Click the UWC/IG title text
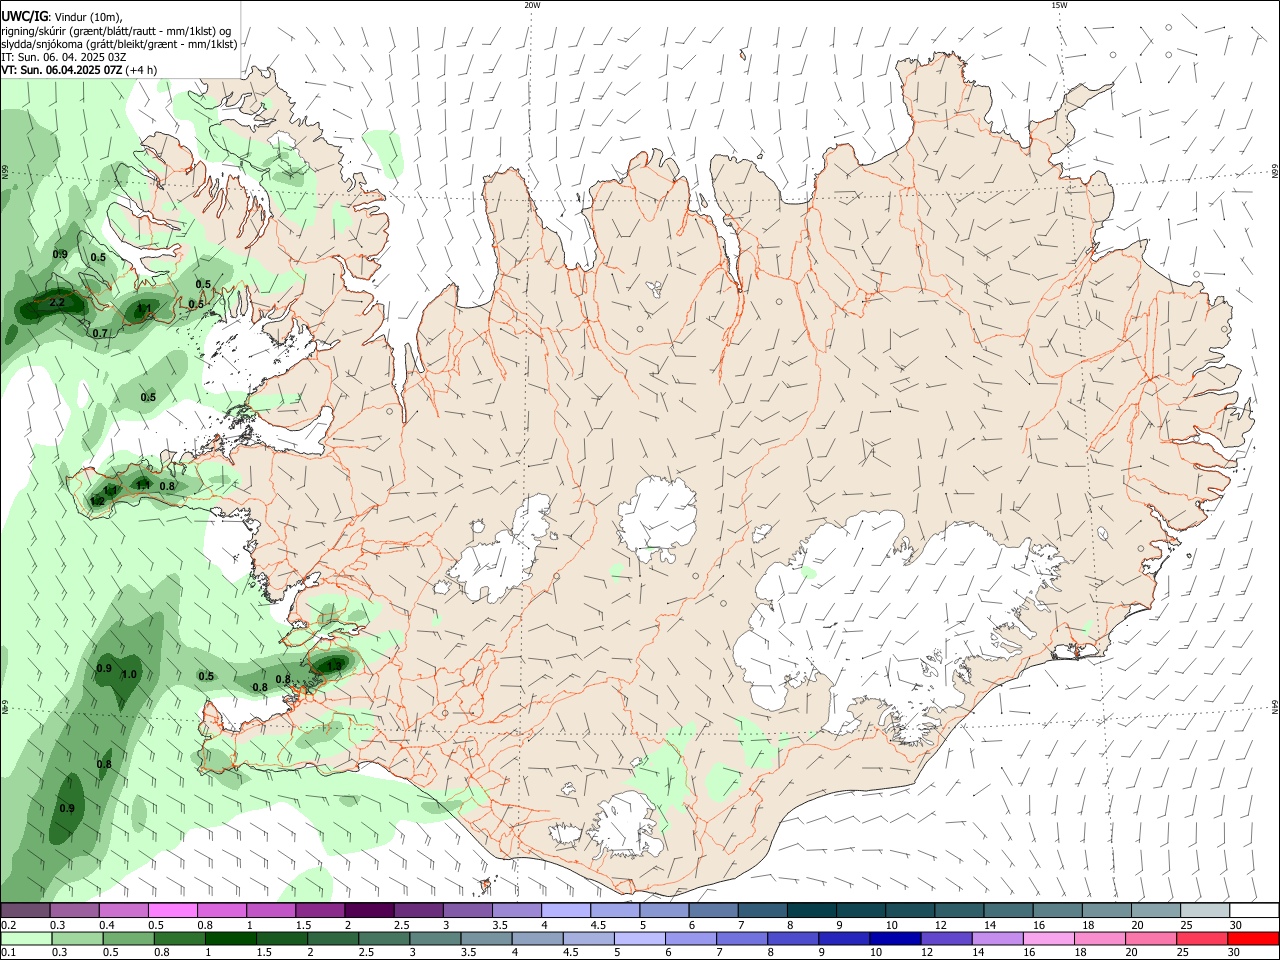Image resolution: width=1280 pixels, height=960 pixels. pos(23,17)
